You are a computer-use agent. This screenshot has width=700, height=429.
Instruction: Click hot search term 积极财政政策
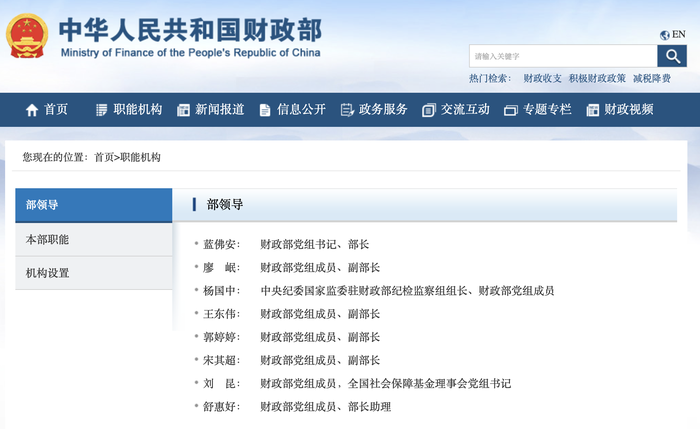(597, 79)
